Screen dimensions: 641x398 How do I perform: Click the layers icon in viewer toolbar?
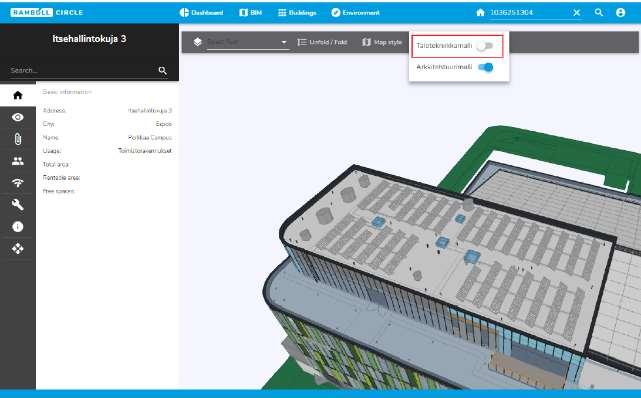[197, 42]
